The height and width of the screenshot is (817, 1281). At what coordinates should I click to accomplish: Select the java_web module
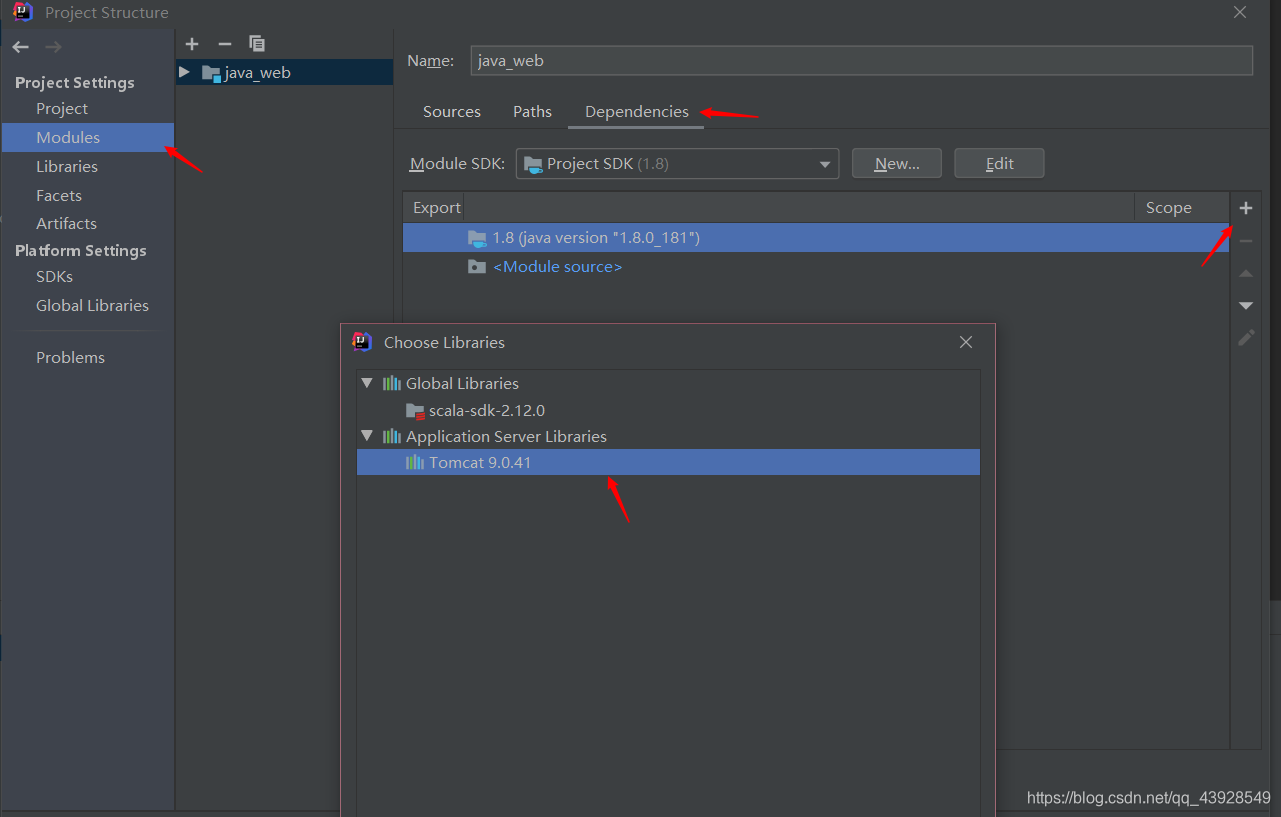[284, 72]
